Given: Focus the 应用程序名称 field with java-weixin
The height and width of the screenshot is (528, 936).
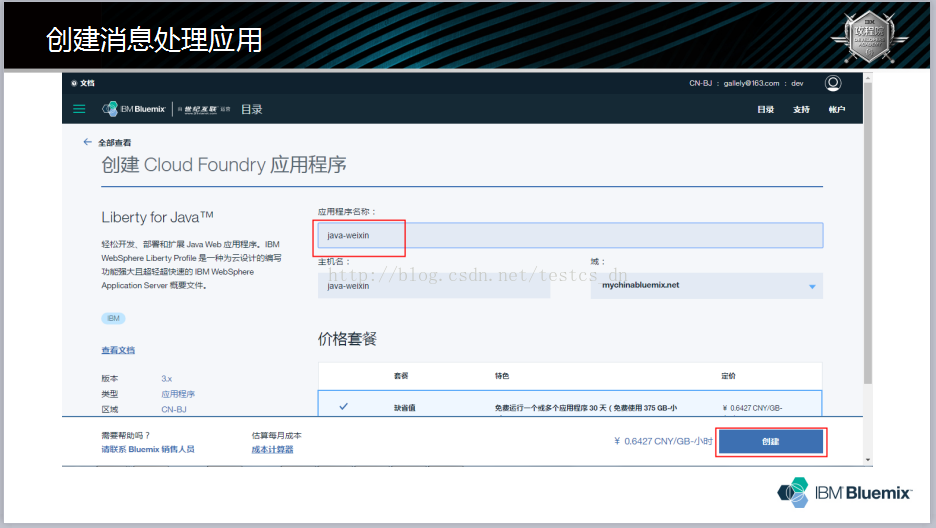Looking at the screenshot, I should pyautogui.click(x=570, y=235).
